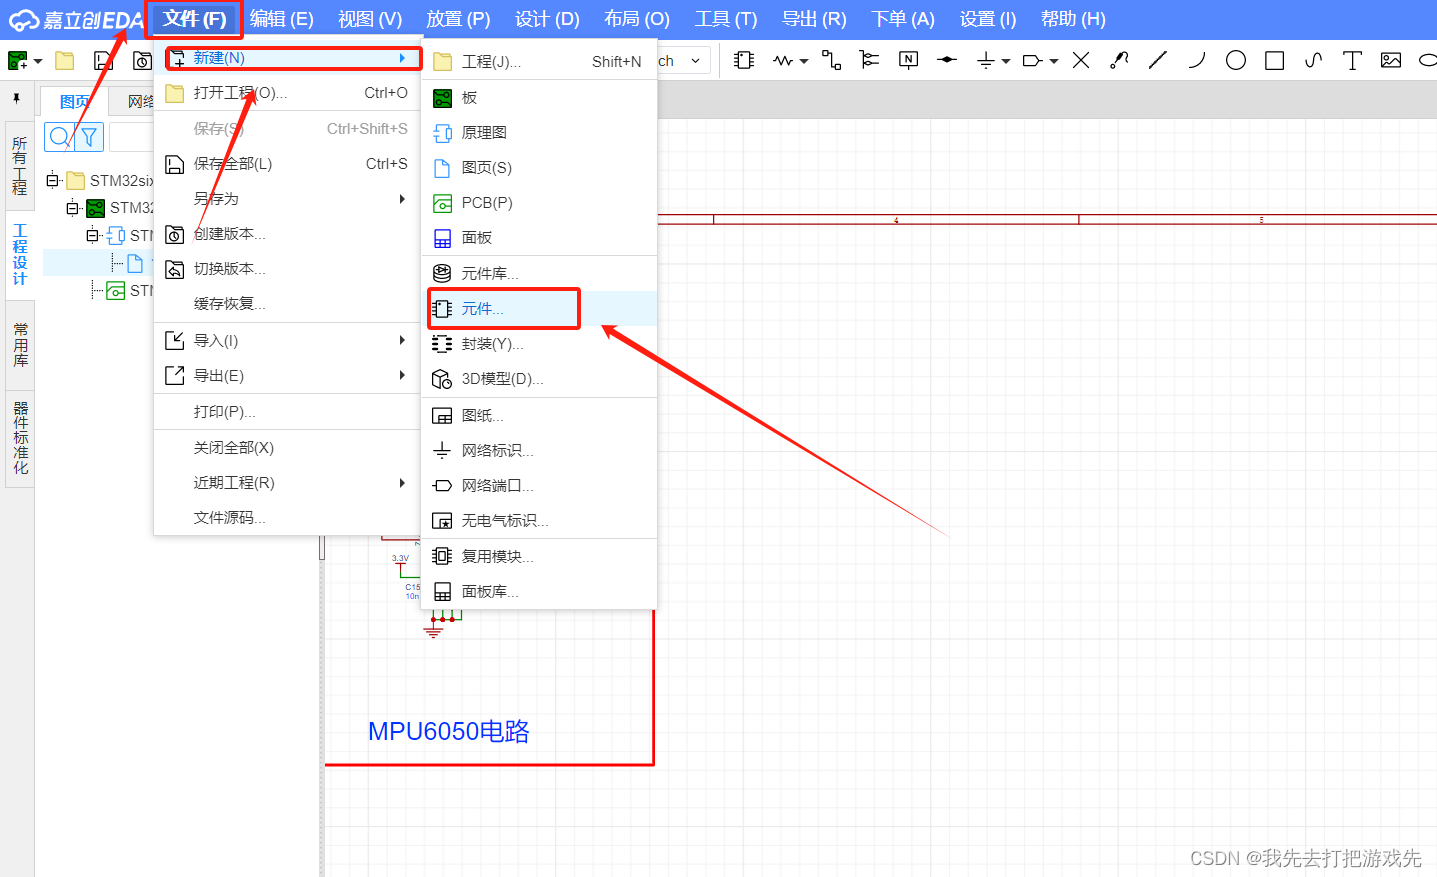Select the line drawing tool icon
This screenshot has height=877, width=1437.
[1158, 60]
